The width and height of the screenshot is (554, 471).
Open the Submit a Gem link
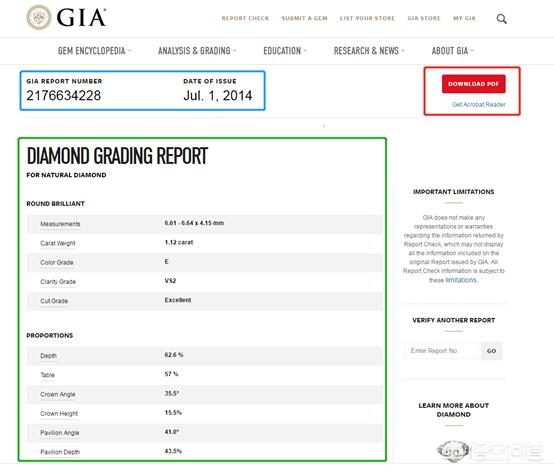click(304, 18)
